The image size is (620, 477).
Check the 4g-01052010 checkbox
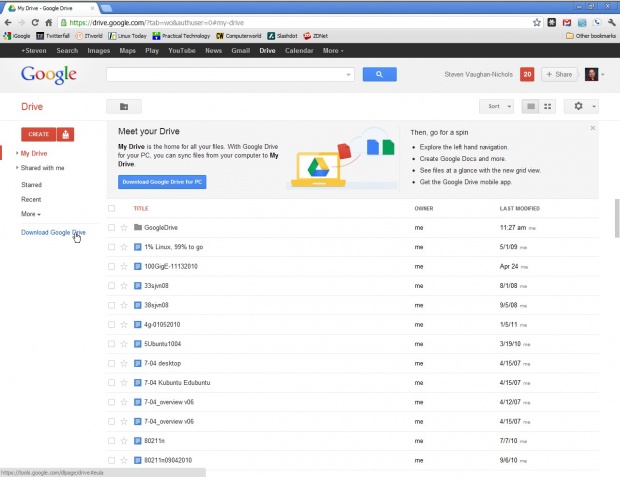coord(112,324)
